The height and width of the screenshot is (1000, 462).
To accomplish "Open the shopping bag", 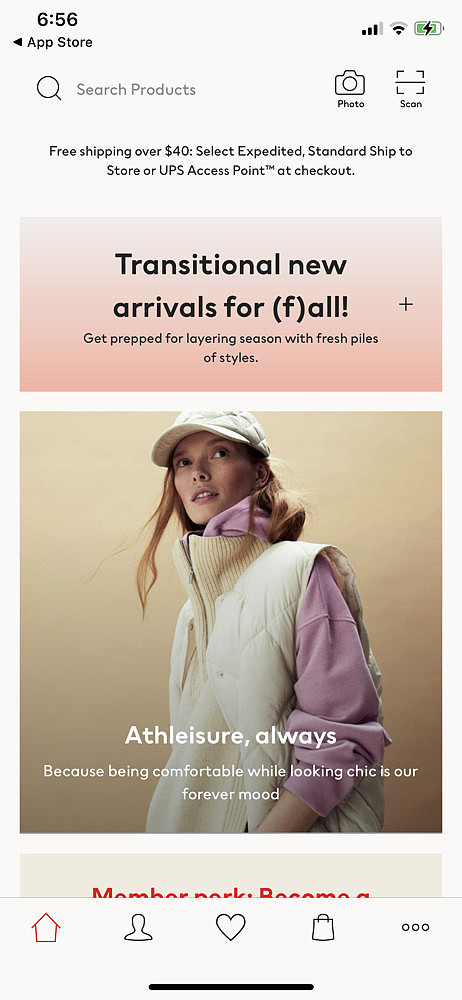I will click(x=323, y=927).
